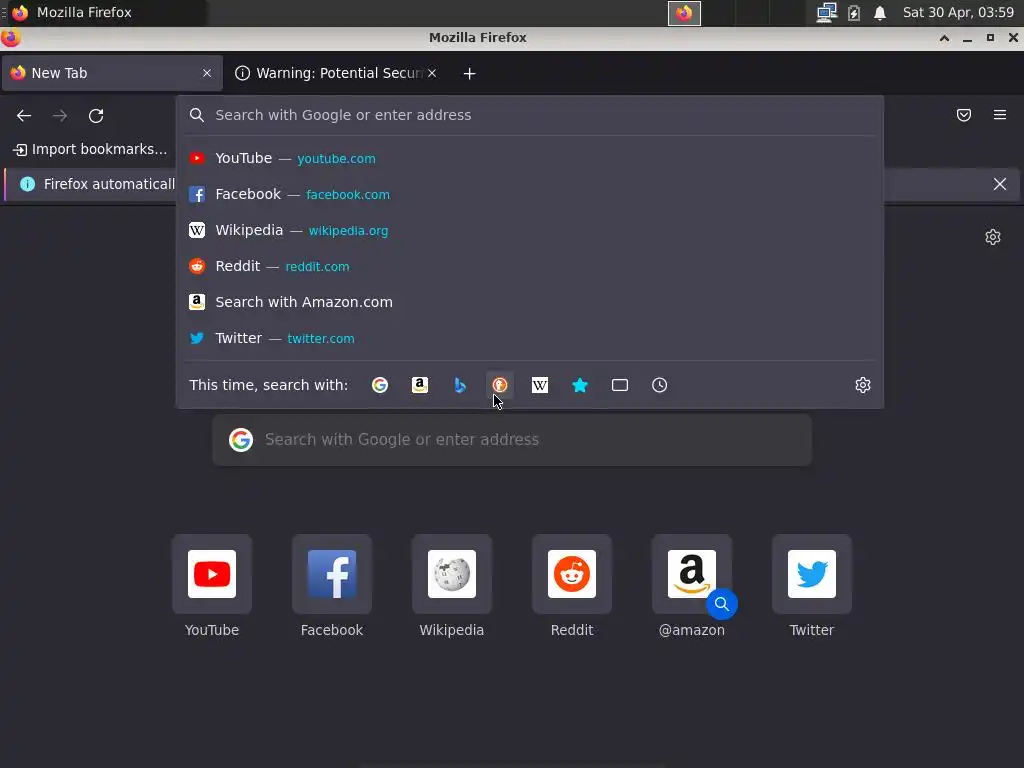The image size is (1024, 768).
Task: Open the Save to Pocket icon
Action: (x=963, y=116)
